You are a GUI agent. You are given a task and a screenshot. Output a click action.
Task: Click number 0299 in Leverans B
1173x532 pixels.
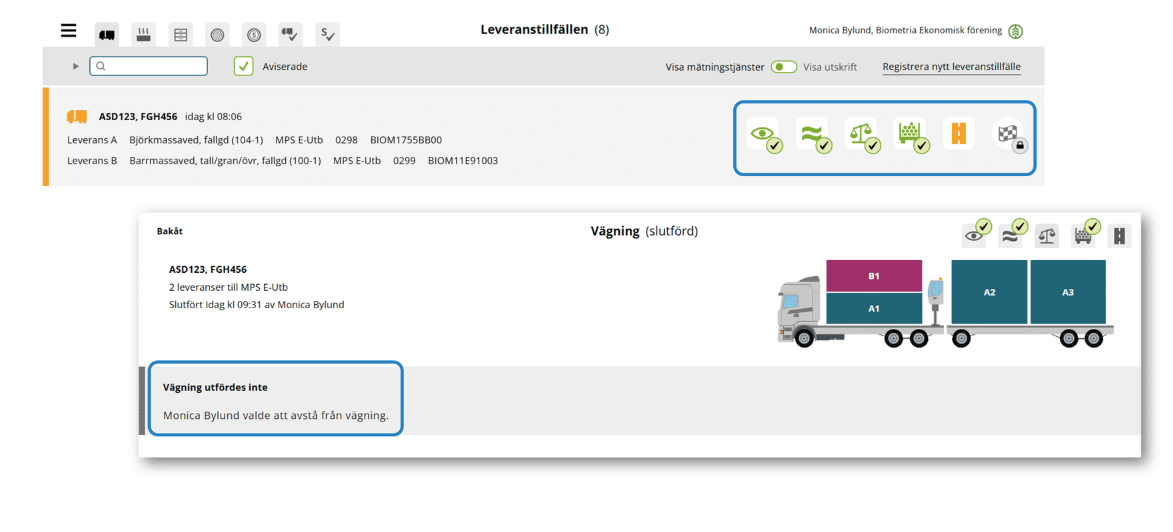[x=405, y=160]
